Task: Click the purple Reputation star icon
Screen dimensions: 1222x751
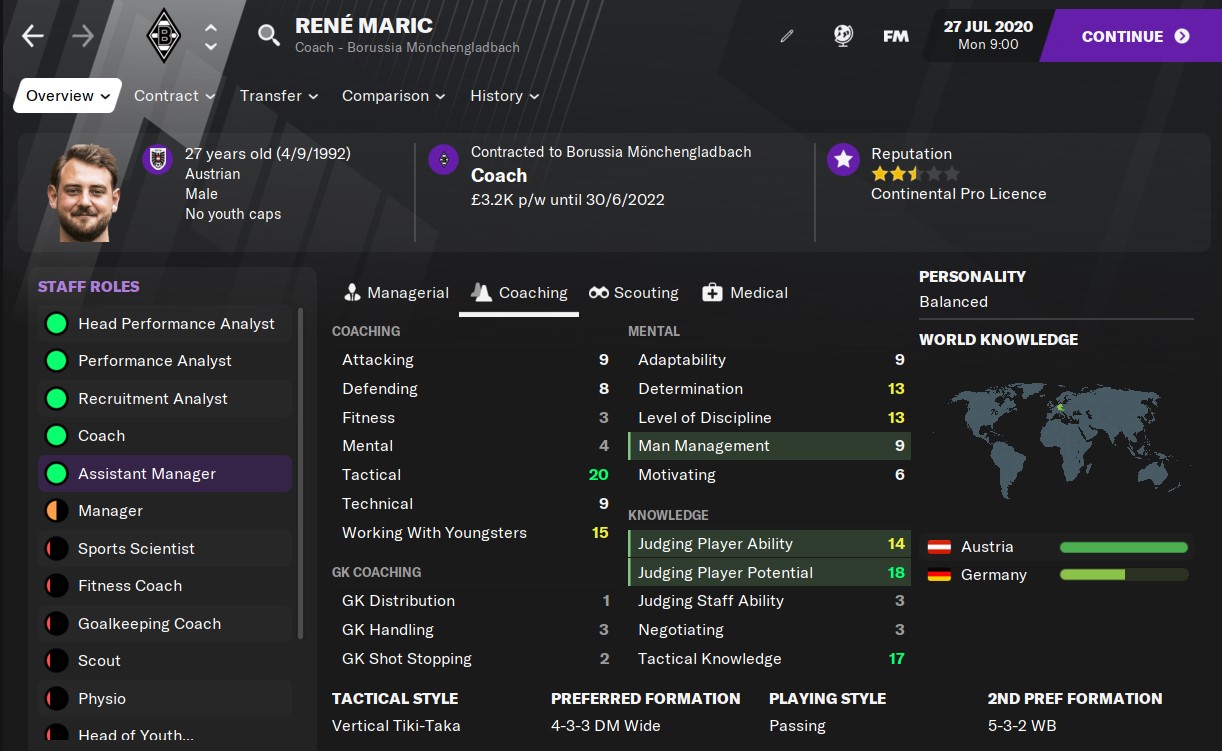Action: (x=843, y=159)
